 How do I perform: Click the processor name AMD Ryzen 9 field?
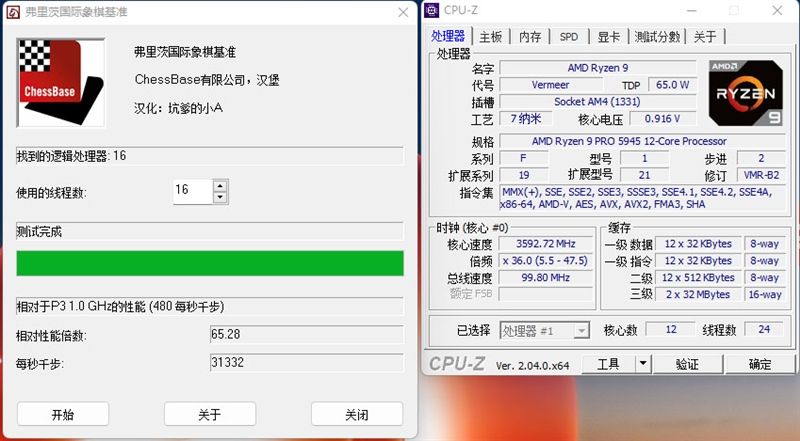[597, 68]
